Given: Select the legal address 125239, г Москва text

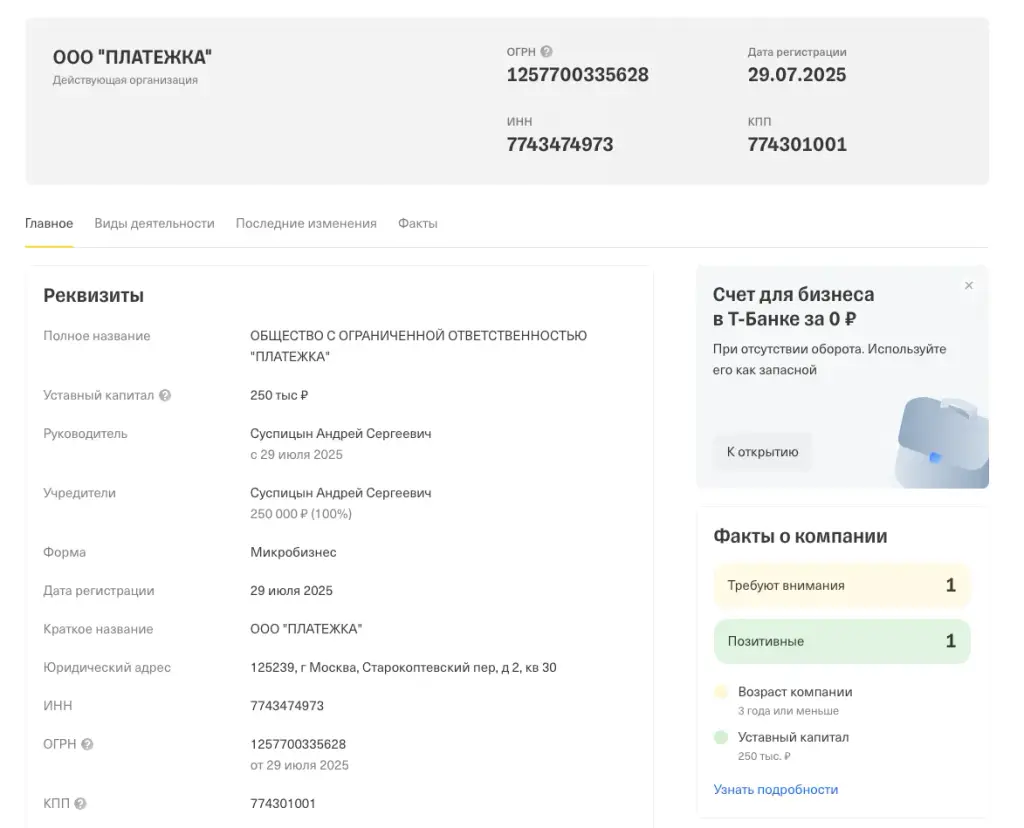Looking at the screenshot, I should (x=404, y=667).
